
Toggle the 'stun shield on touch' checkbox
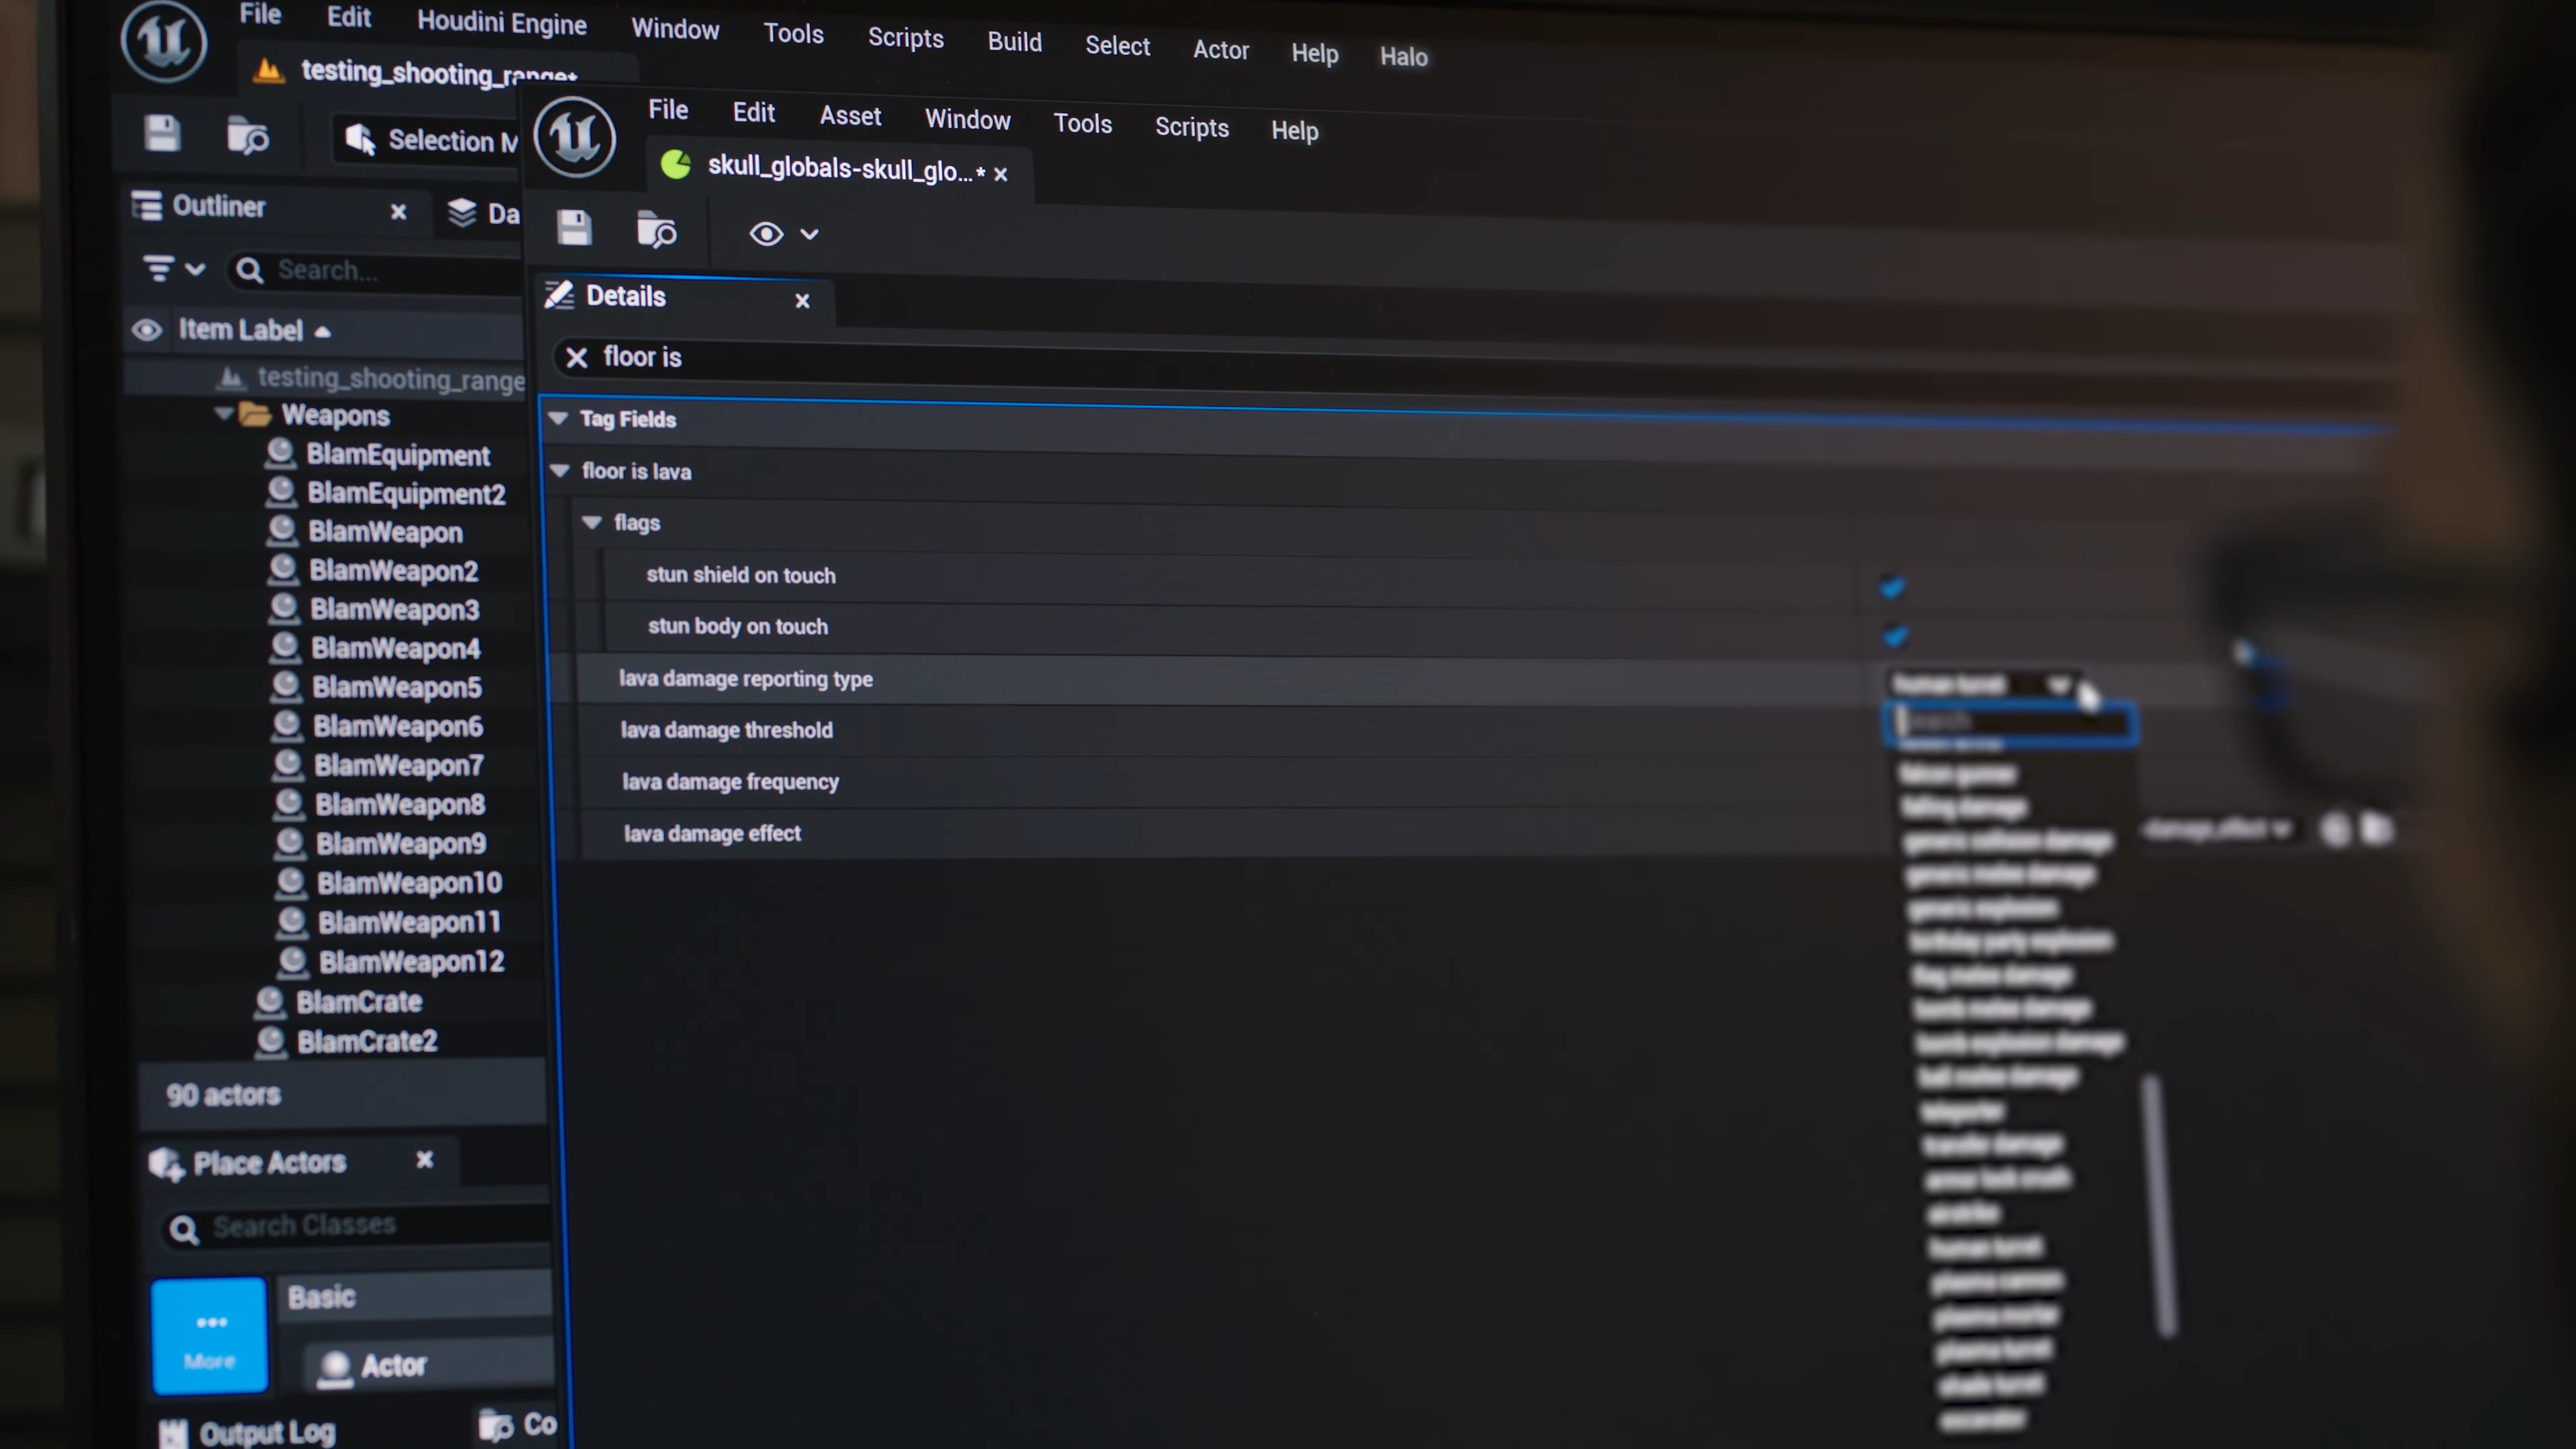tap(1892, 587)
